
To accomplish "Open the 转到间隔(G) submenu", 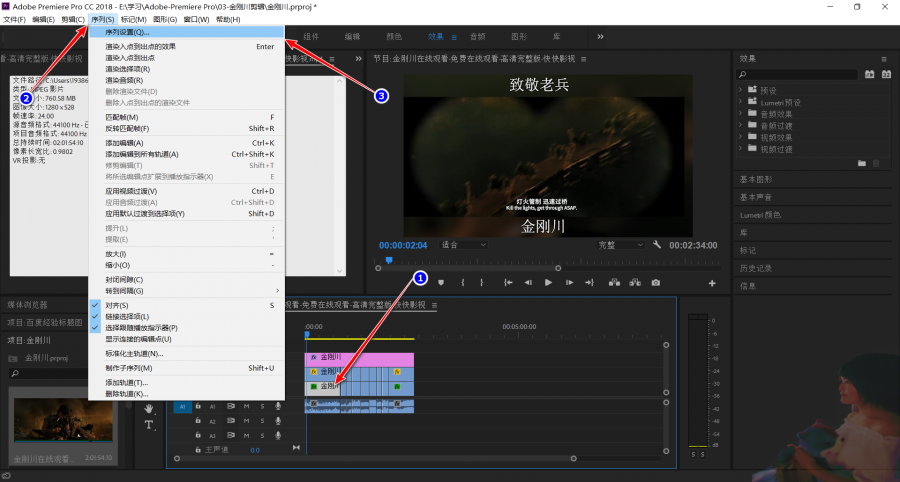I will coord(187,291).
